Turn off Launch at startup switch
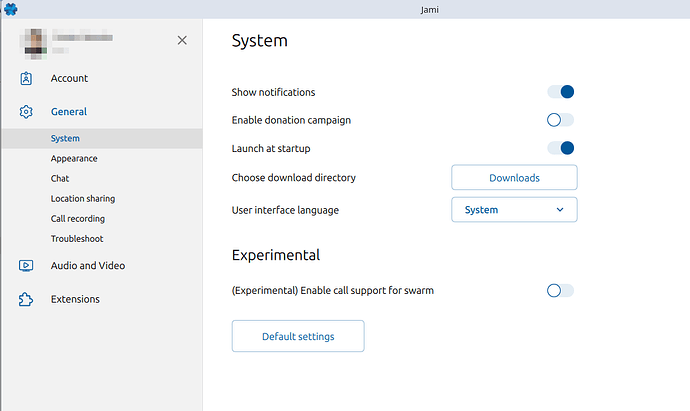Screen dimensions: 690x411 click(560, 148)
